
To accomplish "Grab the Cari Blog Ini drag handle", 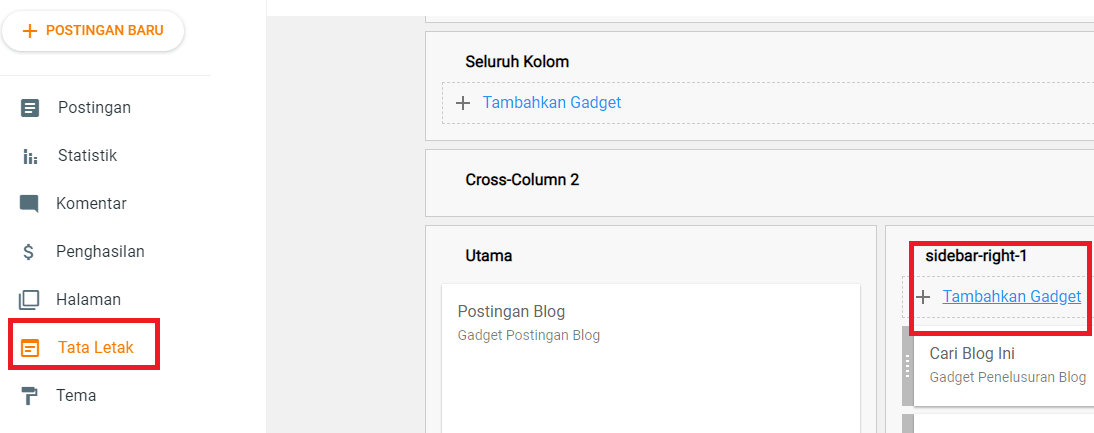I will click(908, 367).
